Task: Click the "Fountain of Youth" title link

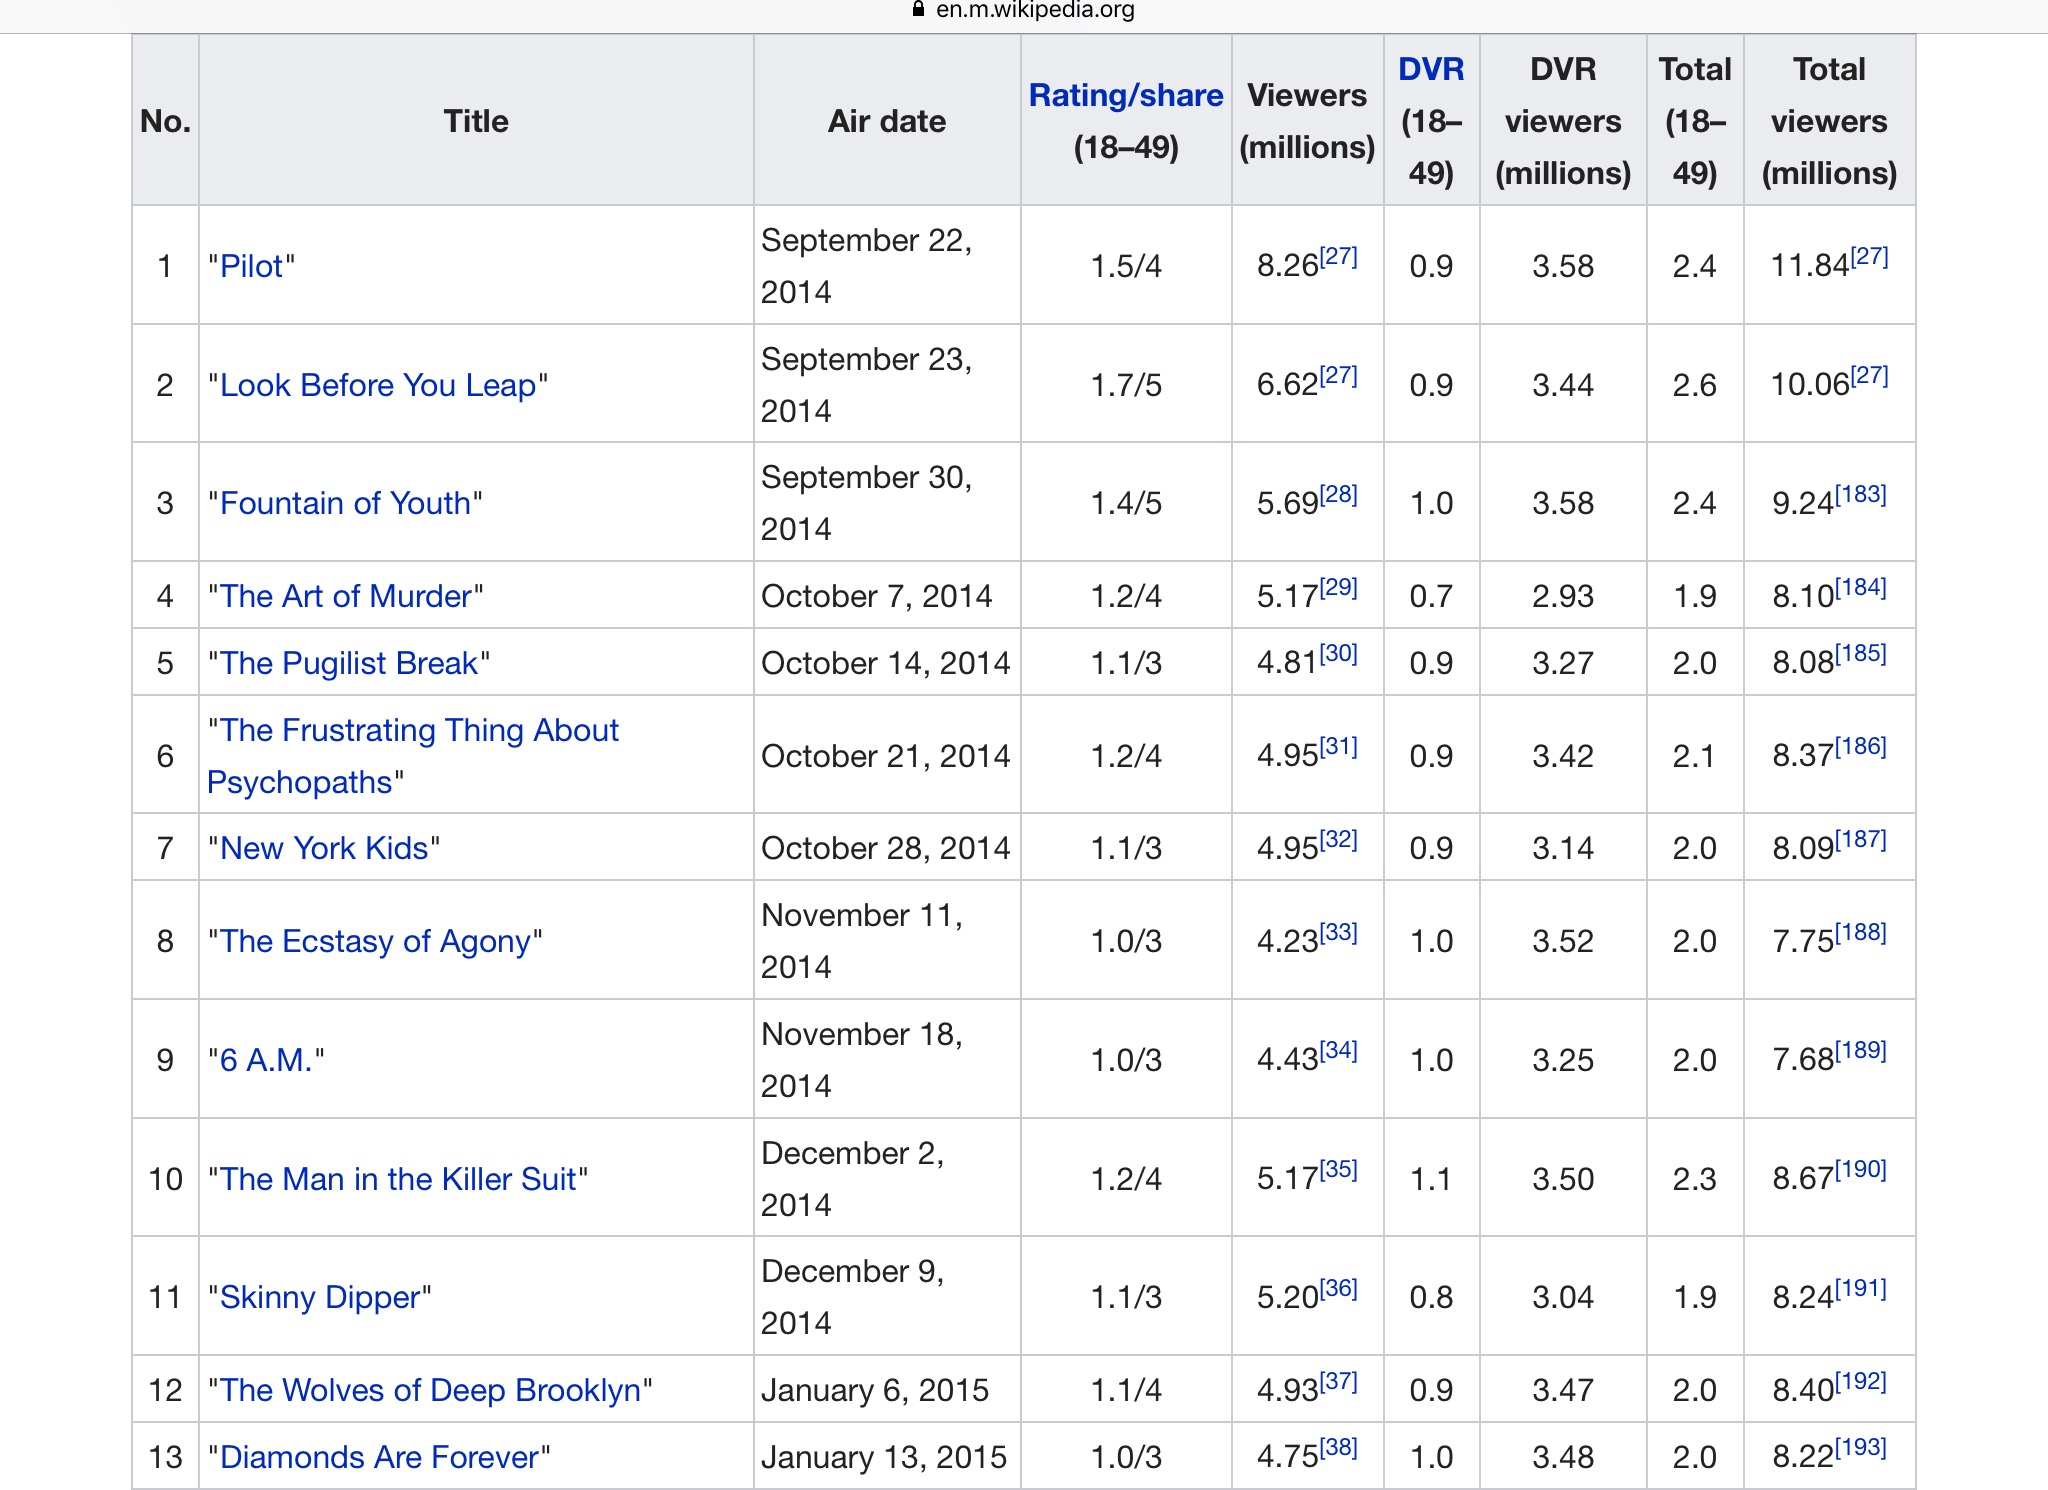Action: pyautogui.click(x=345, y=503)
